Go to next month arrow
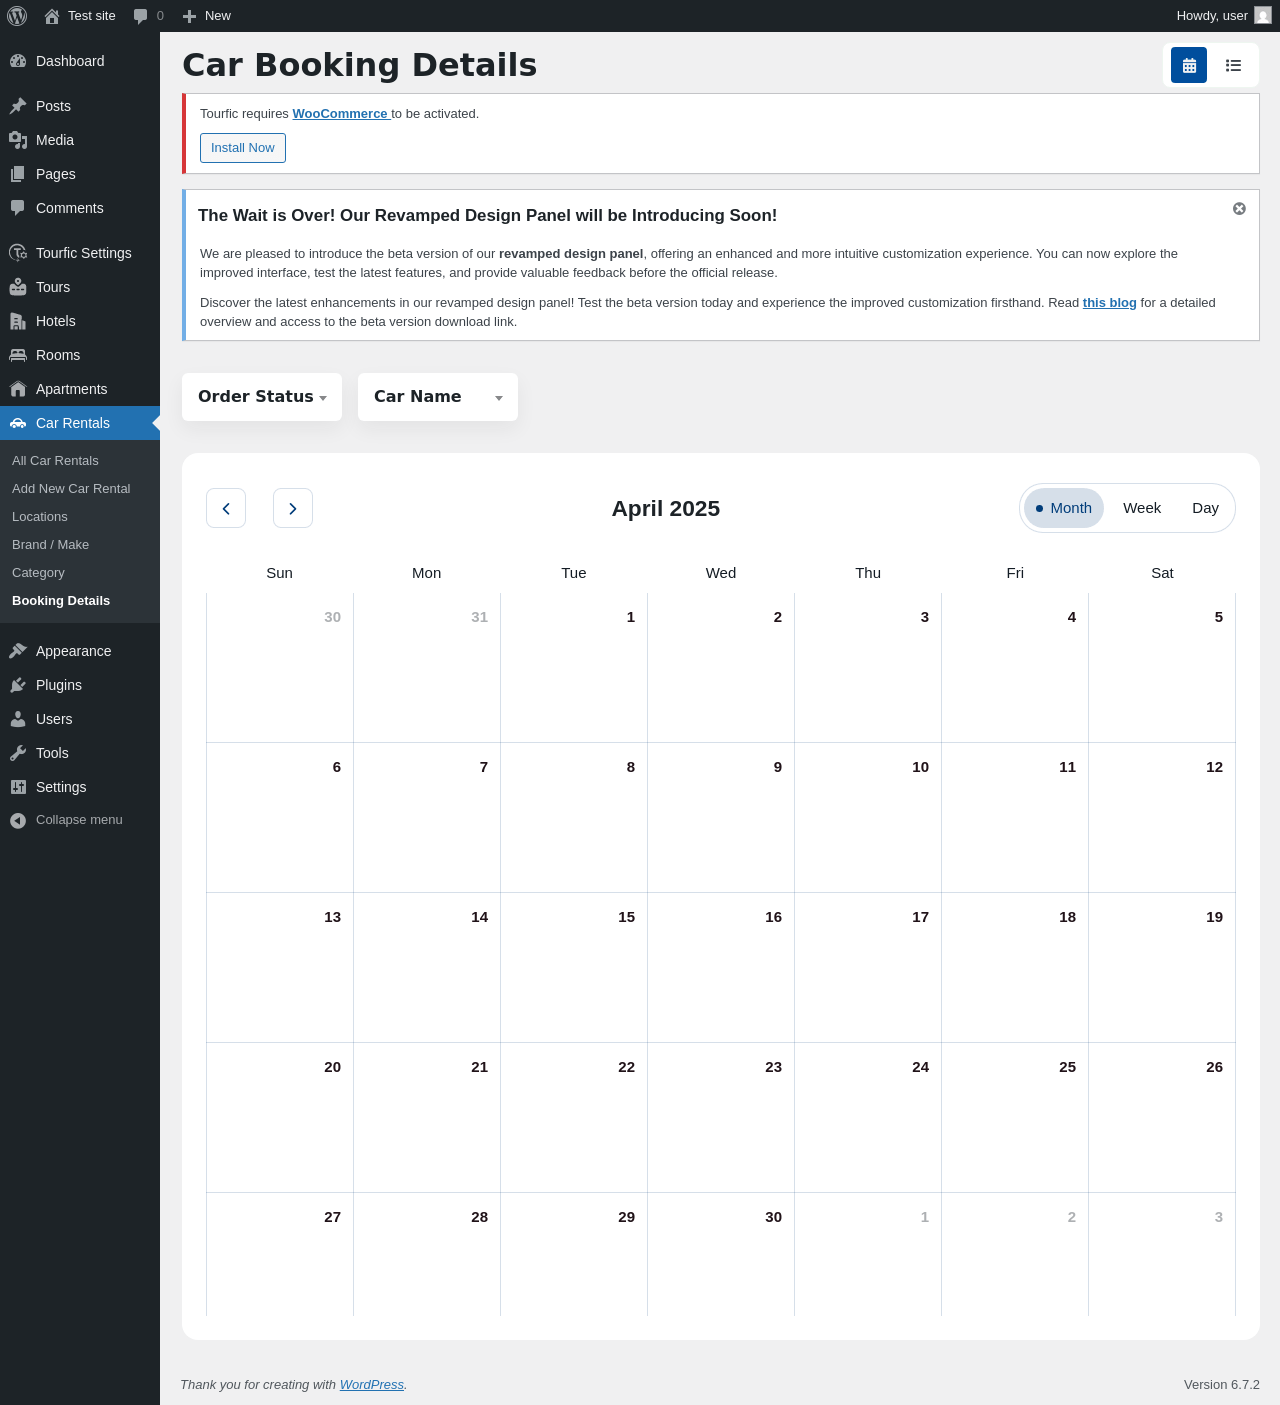 point(293,508)
